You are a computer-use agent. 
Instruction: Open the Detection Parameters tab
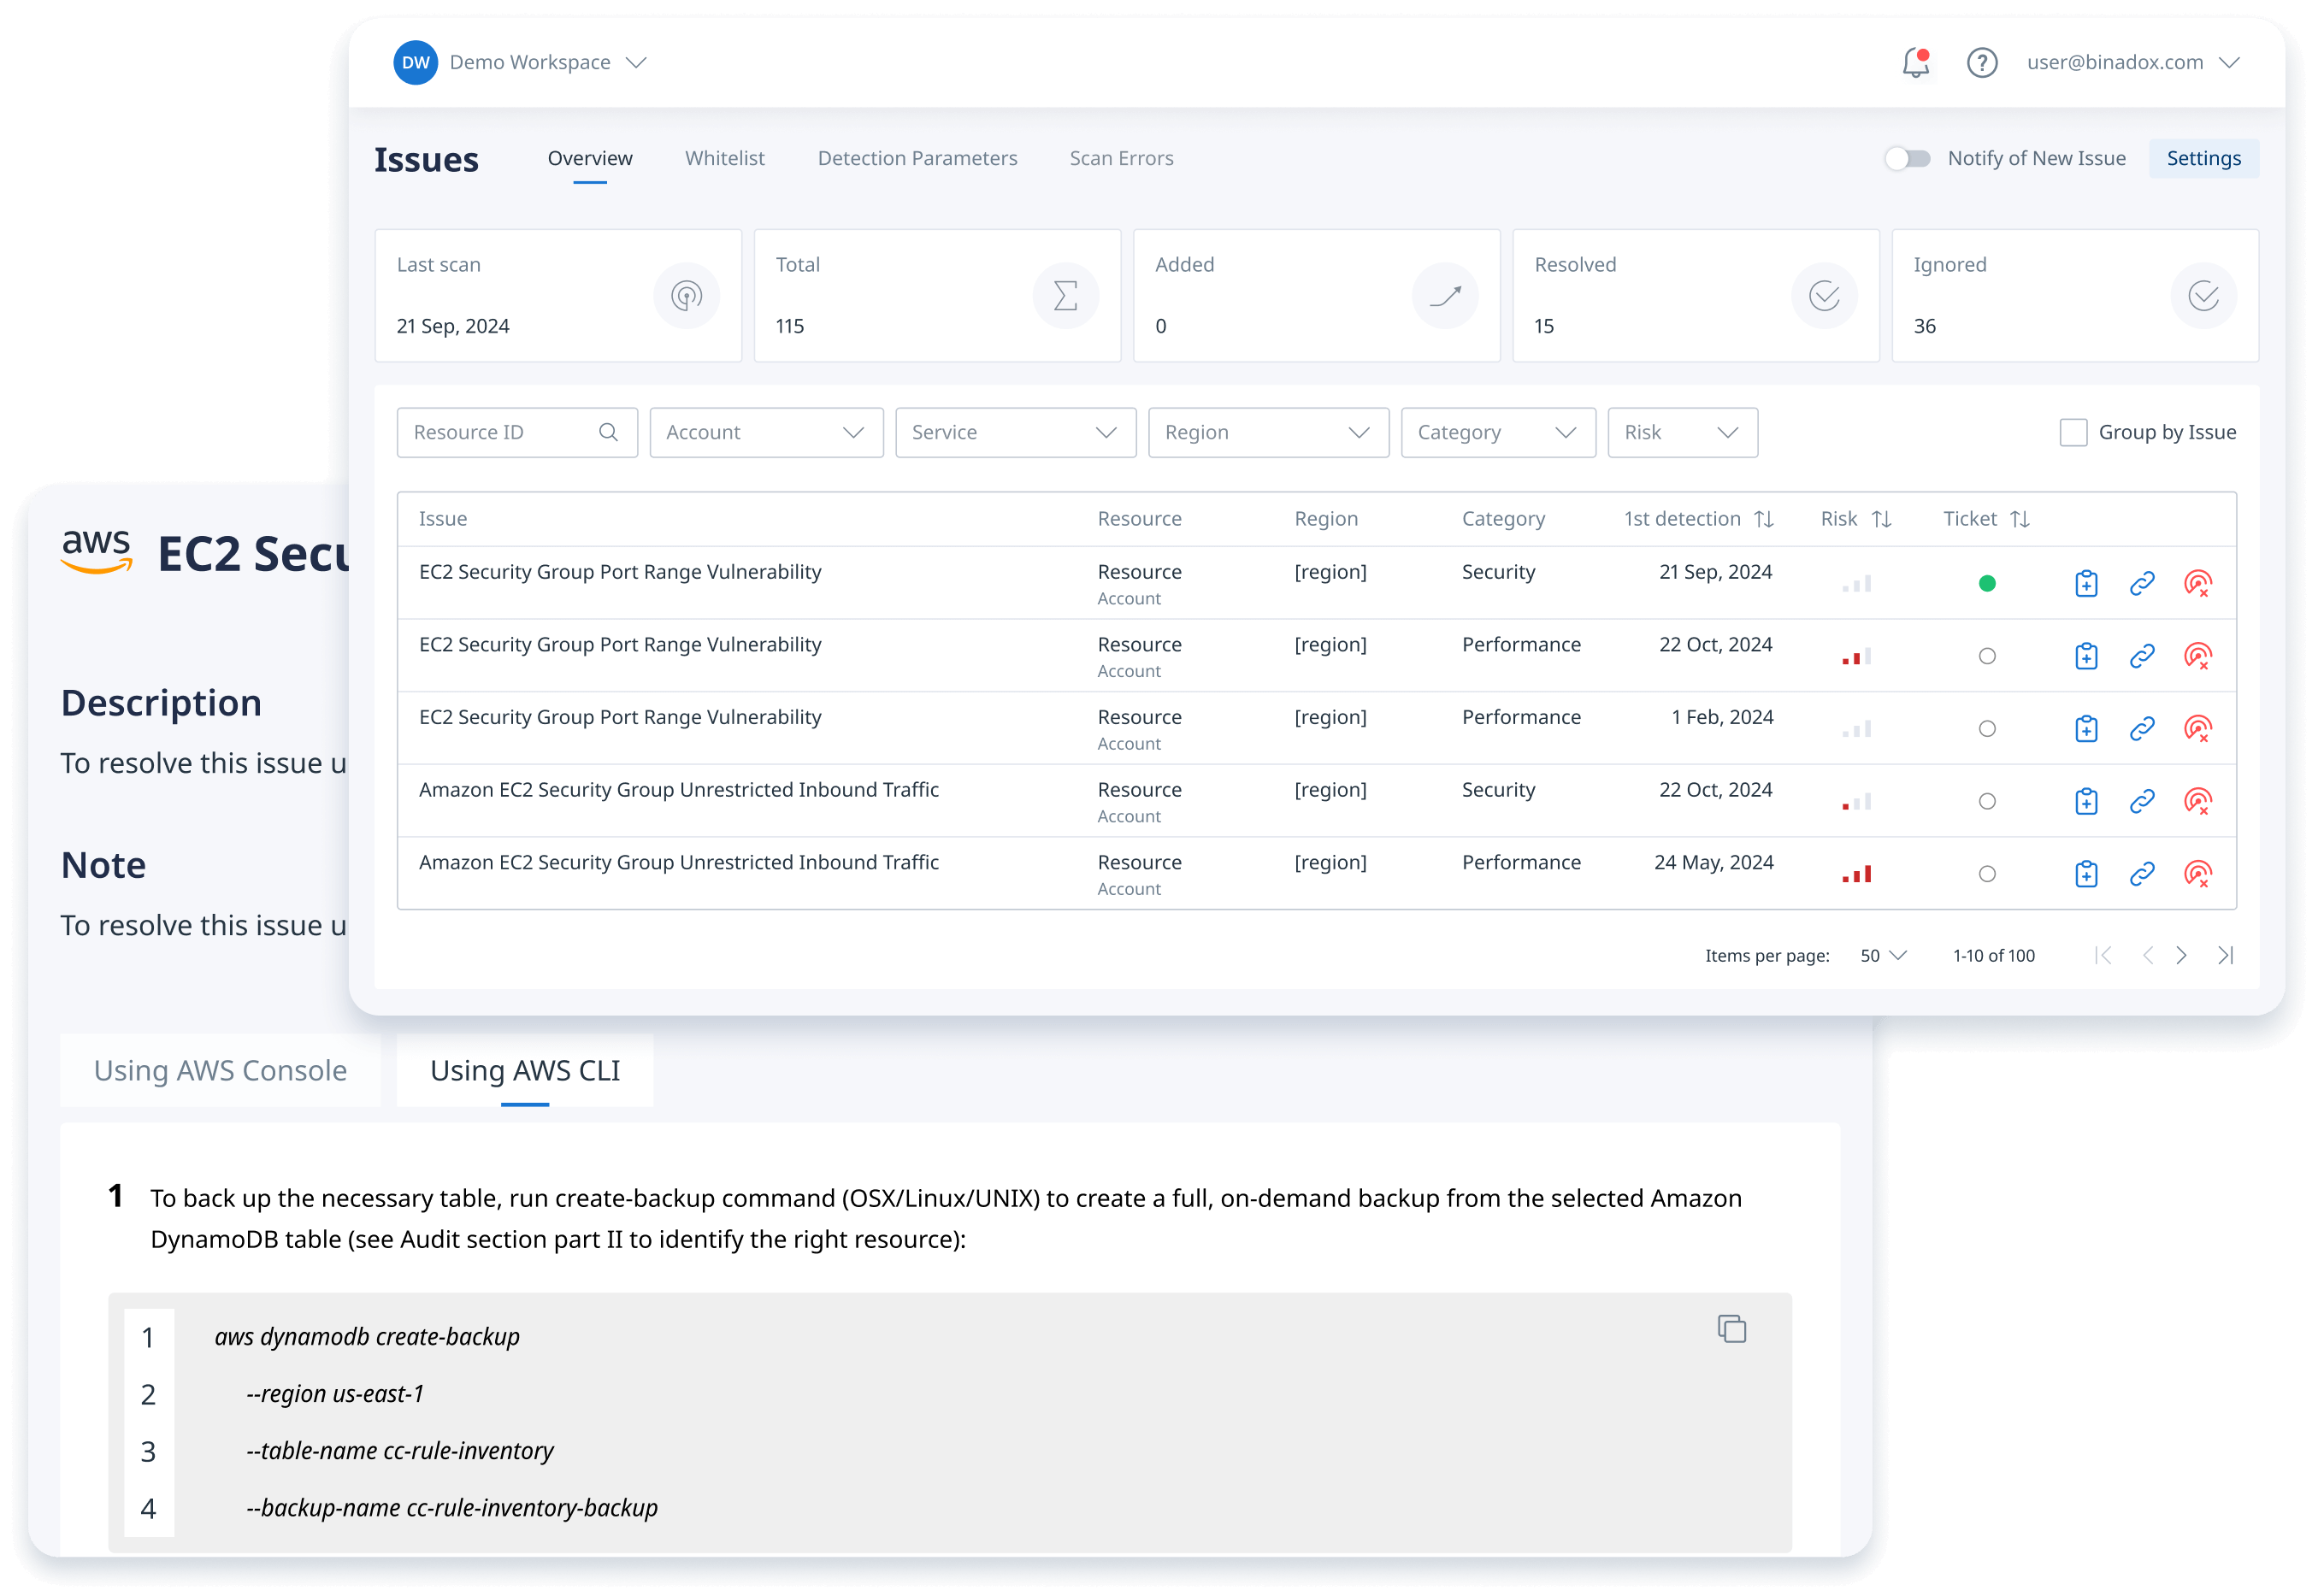tap(917, 159)
